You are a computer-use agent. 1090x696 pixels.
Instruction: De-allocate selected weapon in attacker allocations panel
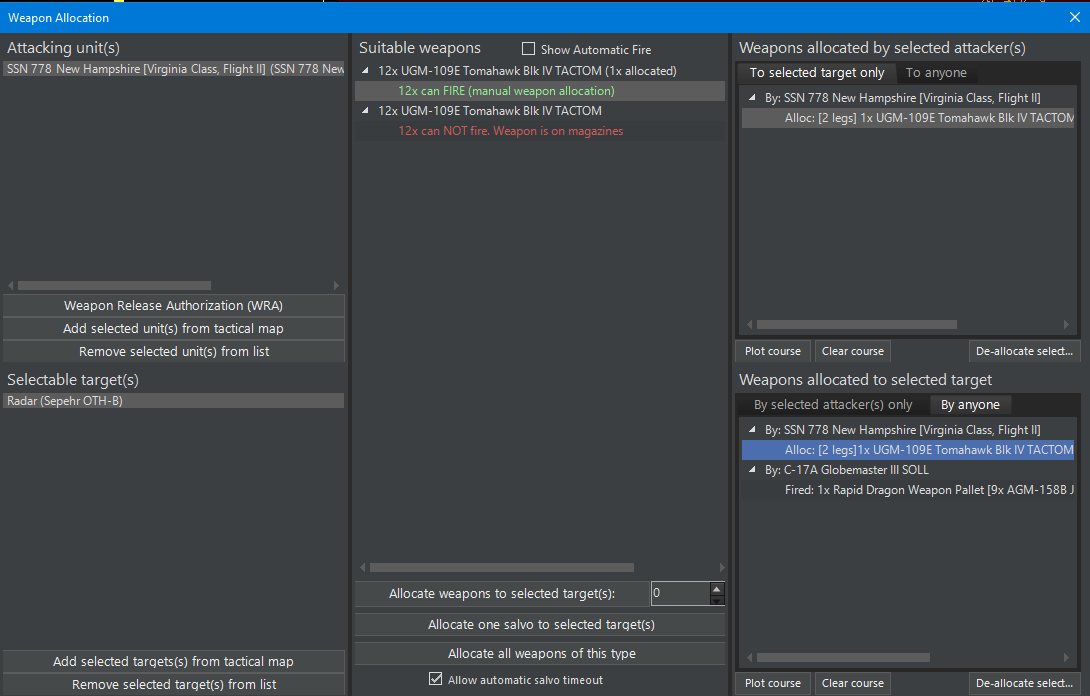(x=1025, y=351)
